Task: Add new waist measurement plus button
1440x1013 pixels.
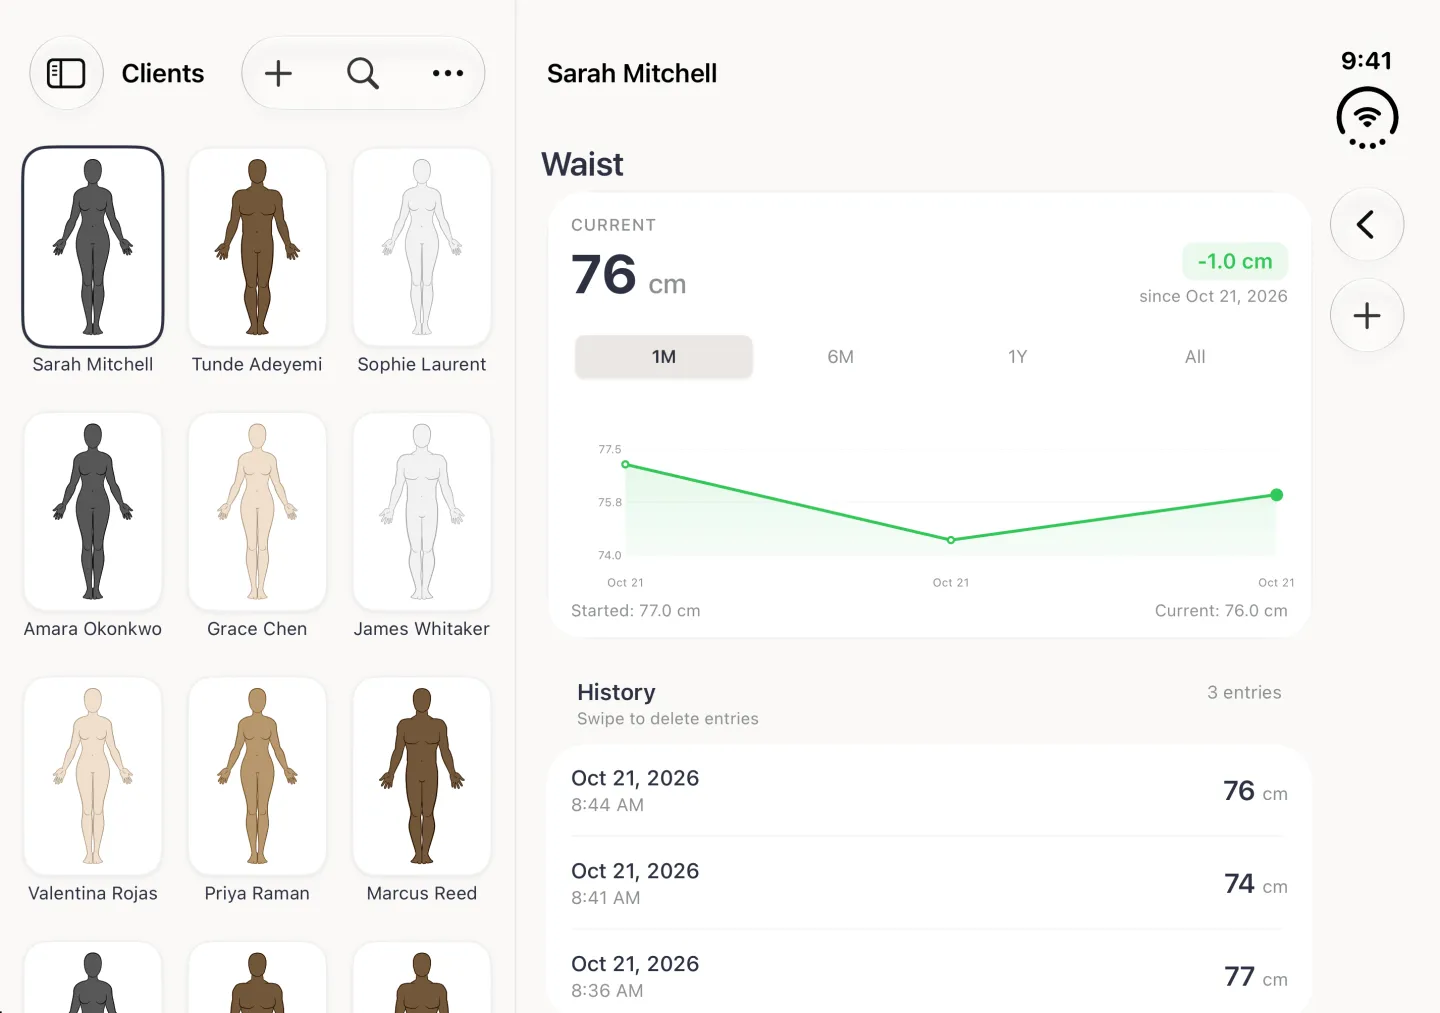Action: (1367, 316)
